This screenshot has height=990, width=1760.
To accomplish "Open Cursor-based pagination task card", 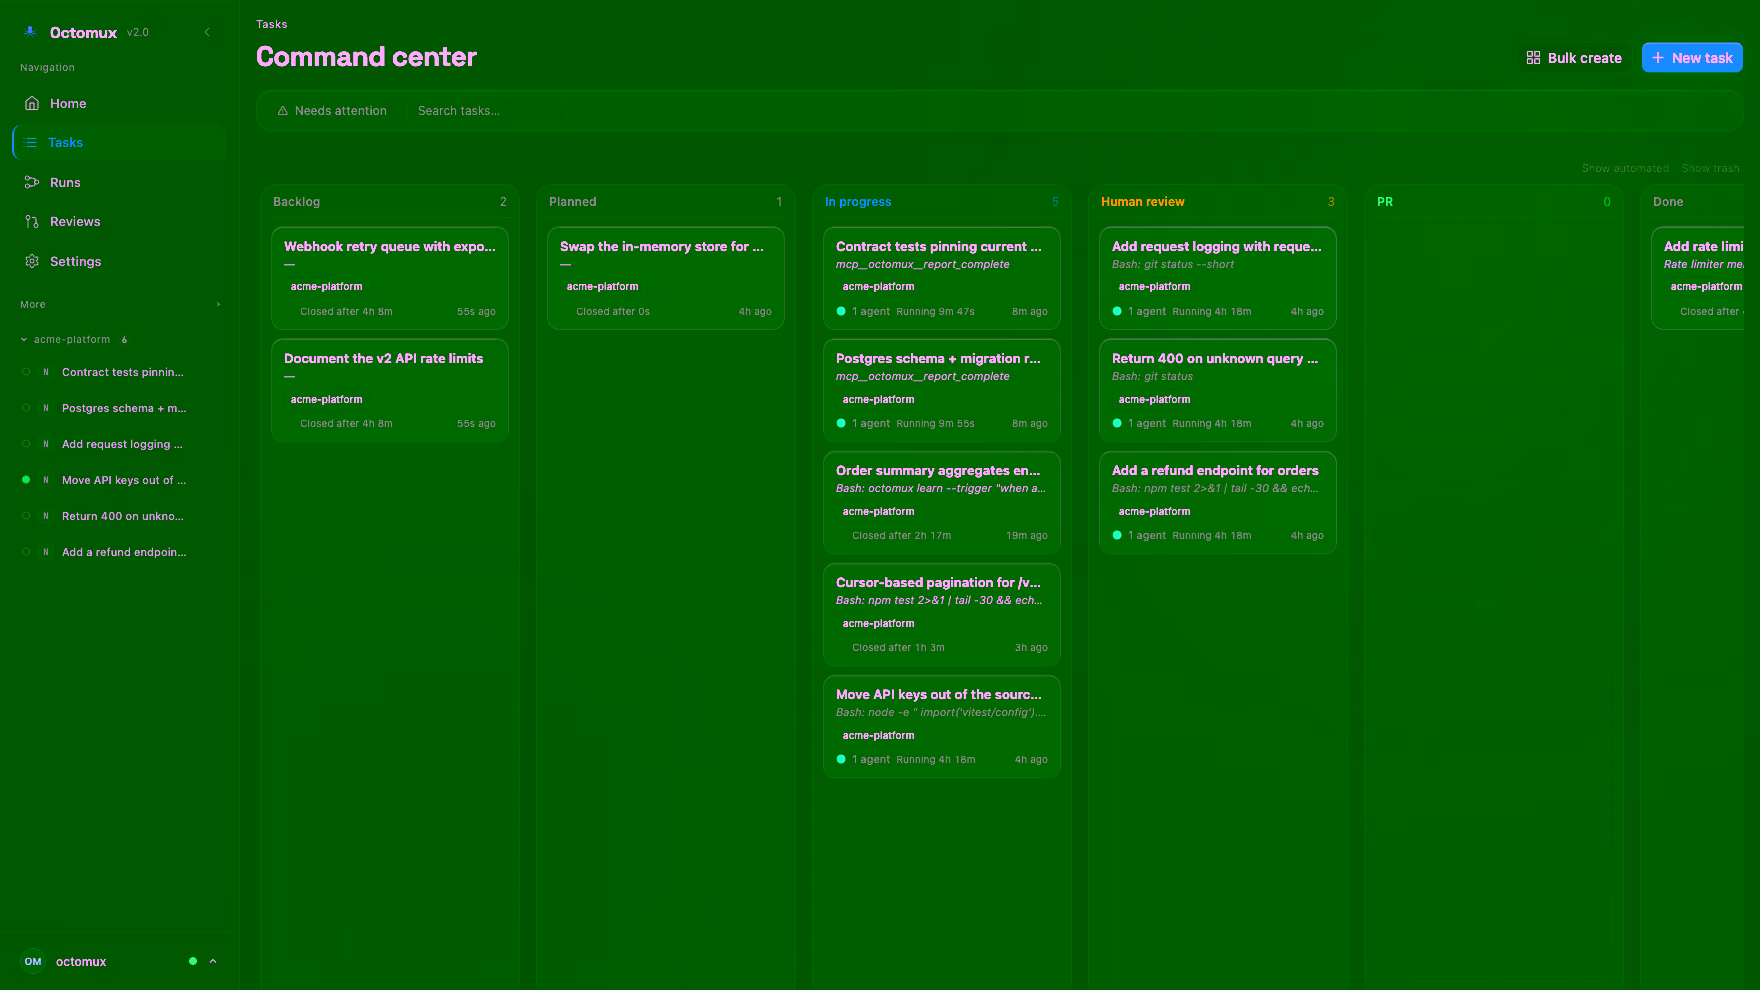I will (x=942, y=614).
